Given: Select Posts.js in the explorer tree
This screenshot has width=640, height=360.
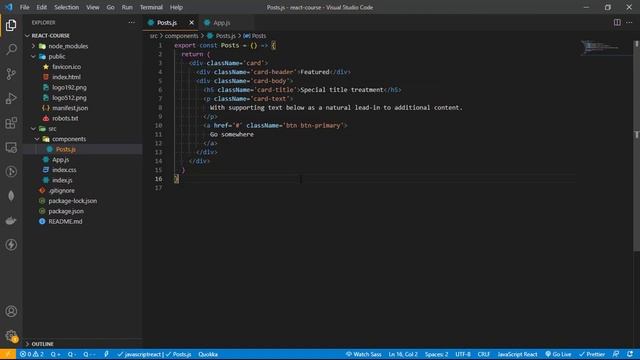Looking at the screenshot, I should [x=65, y=149].
